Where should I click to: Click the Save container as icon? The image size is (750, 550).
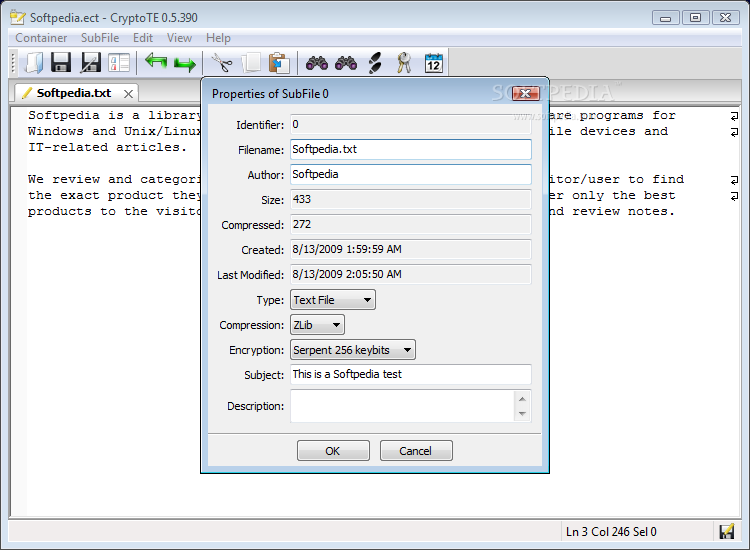90,63
